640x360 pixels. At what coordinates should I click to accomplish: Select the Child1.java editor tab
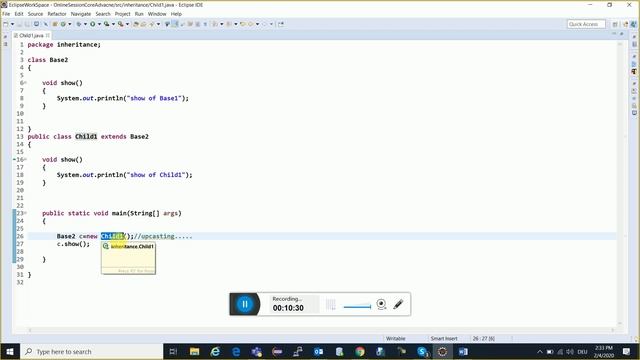point(31,36)
